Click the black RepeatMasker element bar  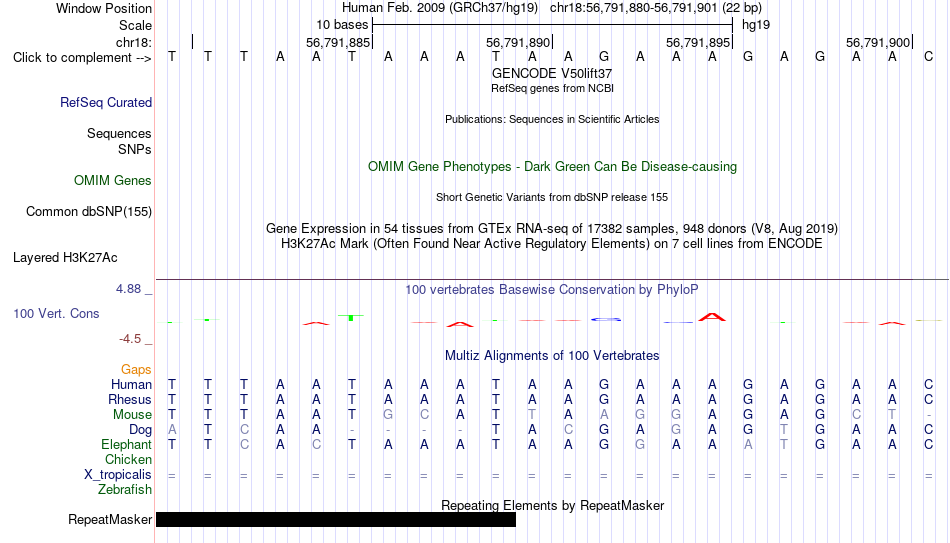[336, 519]
